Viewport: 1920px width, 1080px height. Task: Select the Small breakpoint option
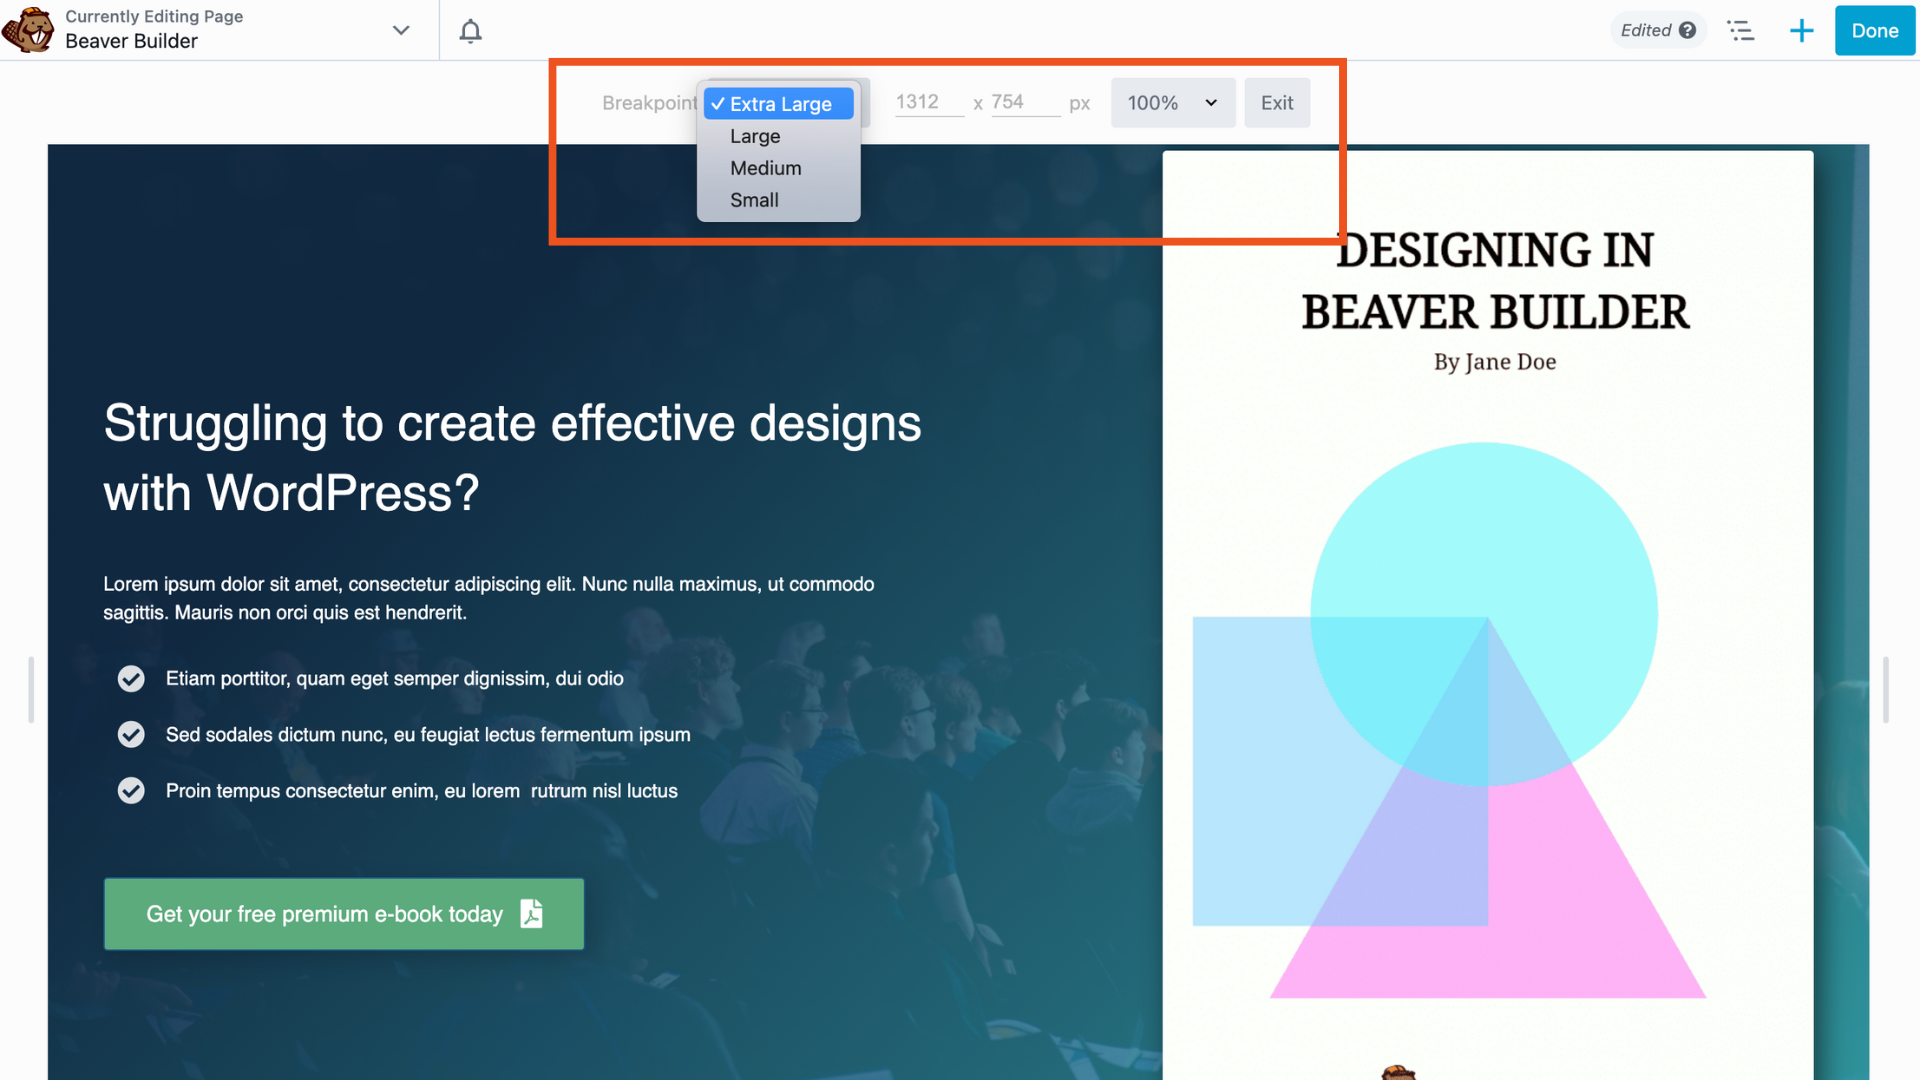(754, 200)
